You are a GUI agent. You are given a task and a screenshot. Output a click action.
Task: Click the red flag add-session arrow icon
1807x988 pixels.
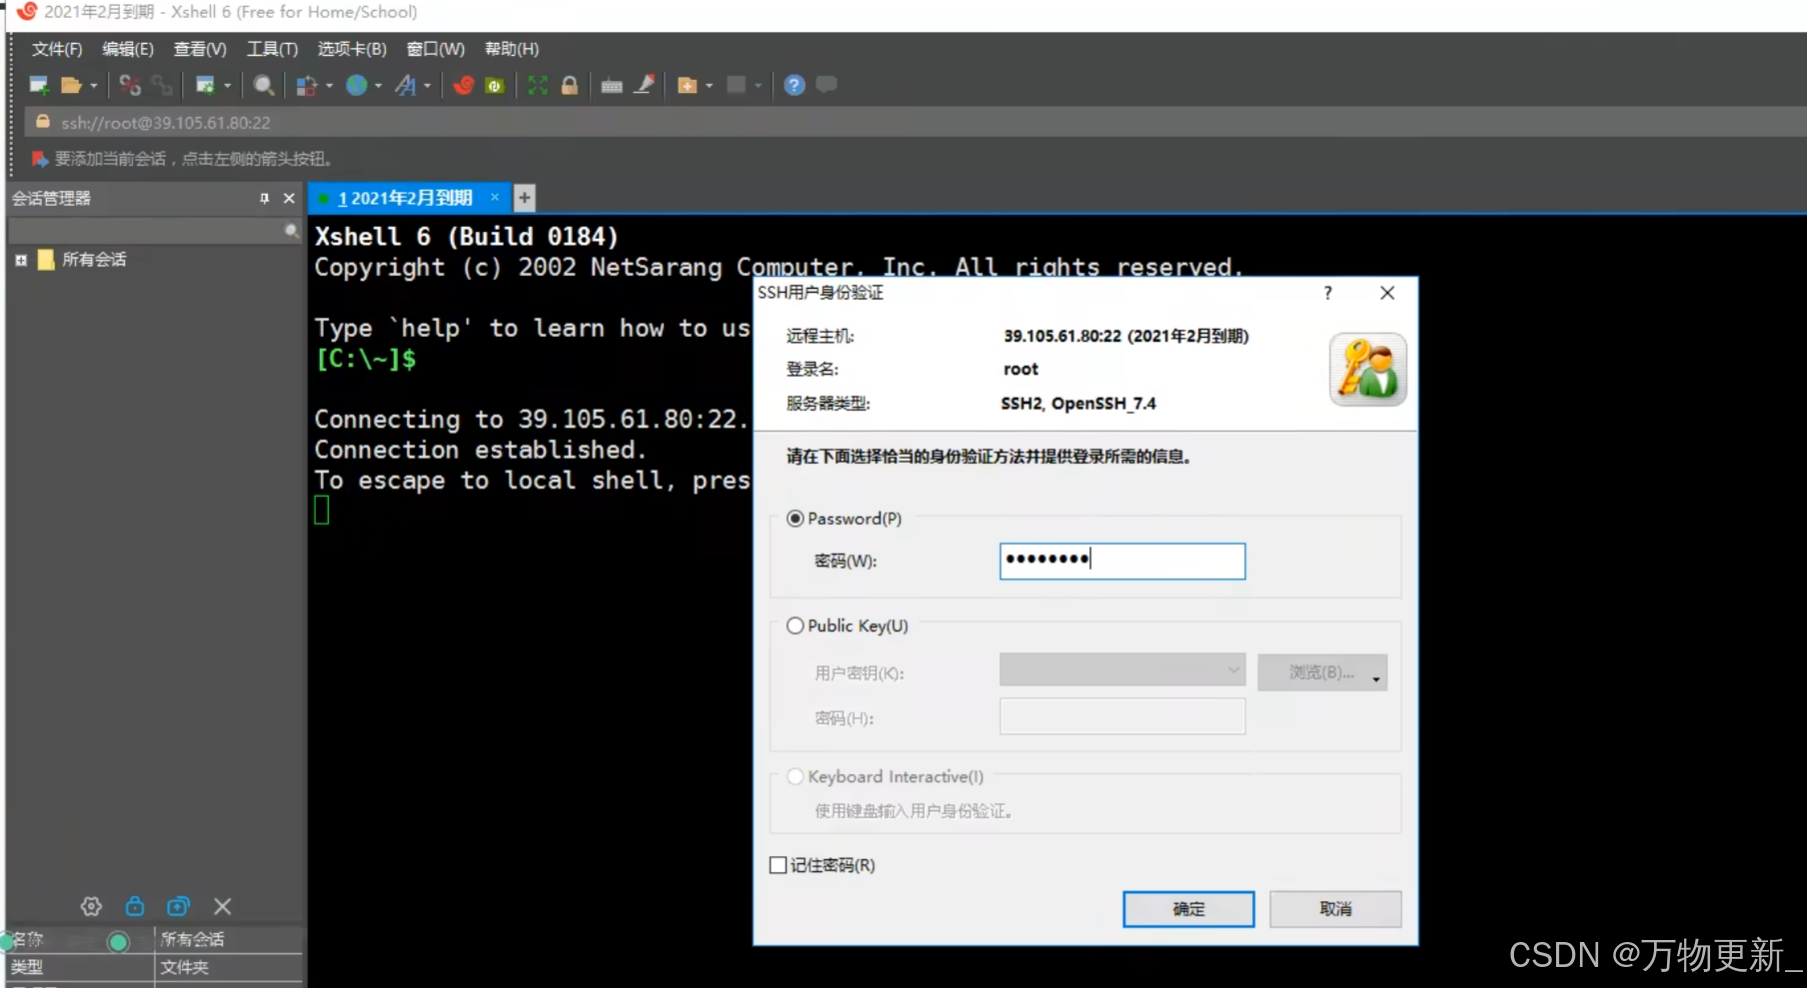(39, 159)
